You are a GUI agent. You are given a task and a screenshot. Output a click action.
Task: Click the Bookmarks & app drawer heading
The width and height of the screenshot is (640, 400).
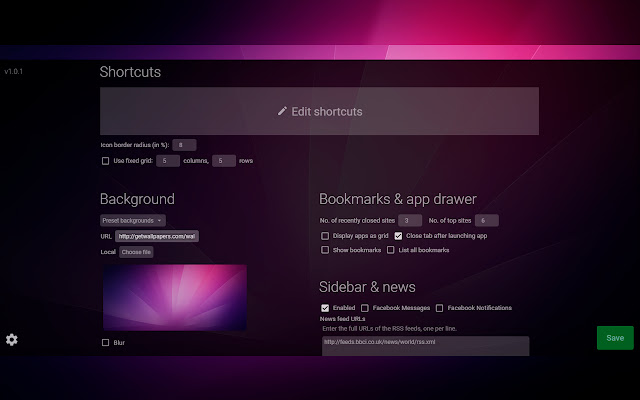coord(398,199)
